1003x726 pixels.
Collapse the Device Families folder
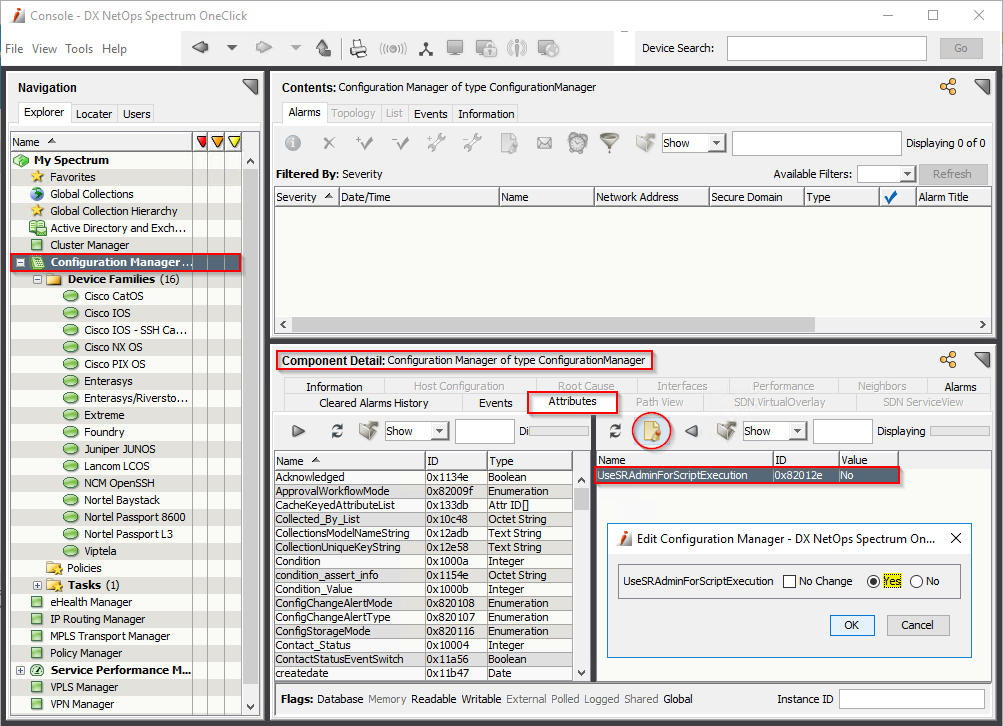[38, 280]
